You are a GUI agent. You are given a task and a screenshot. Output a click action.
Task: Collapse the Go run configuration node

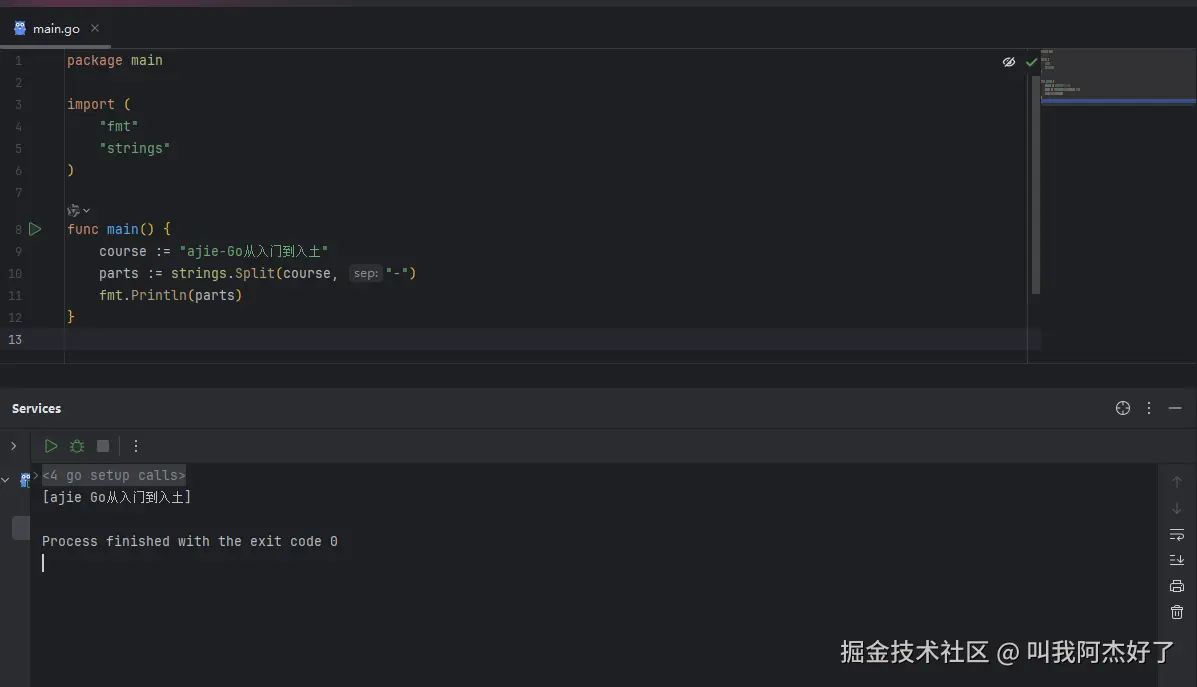pos(5,480)
